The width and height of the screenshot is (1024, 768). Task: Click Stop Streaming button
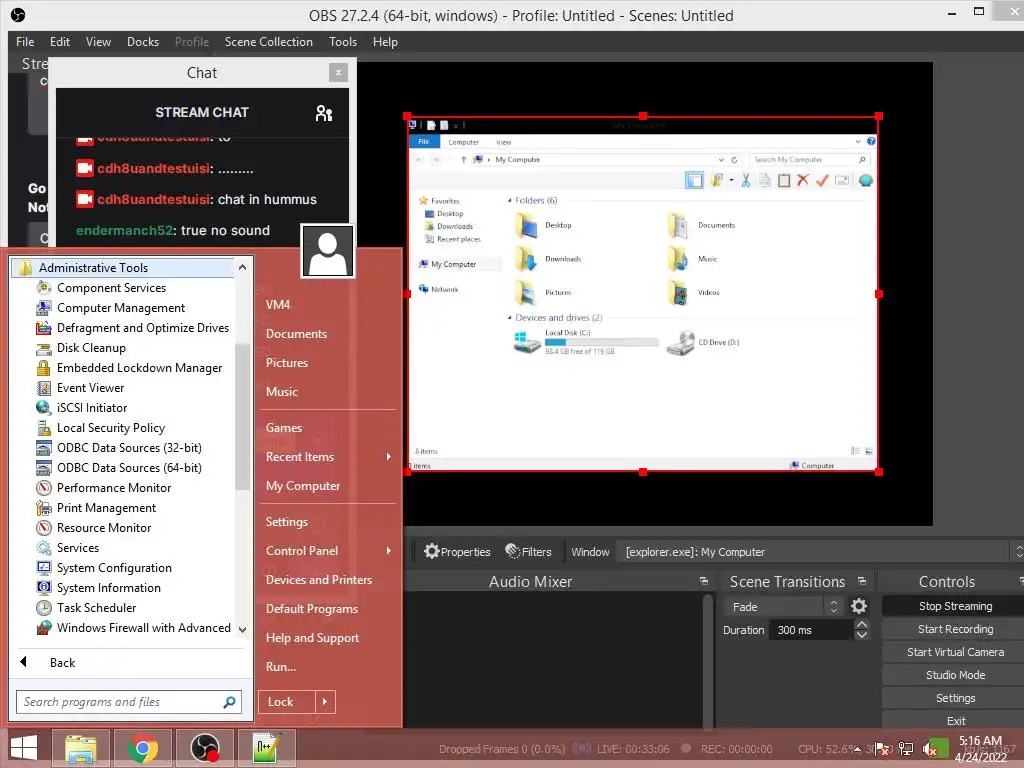[x=955, y=606]
